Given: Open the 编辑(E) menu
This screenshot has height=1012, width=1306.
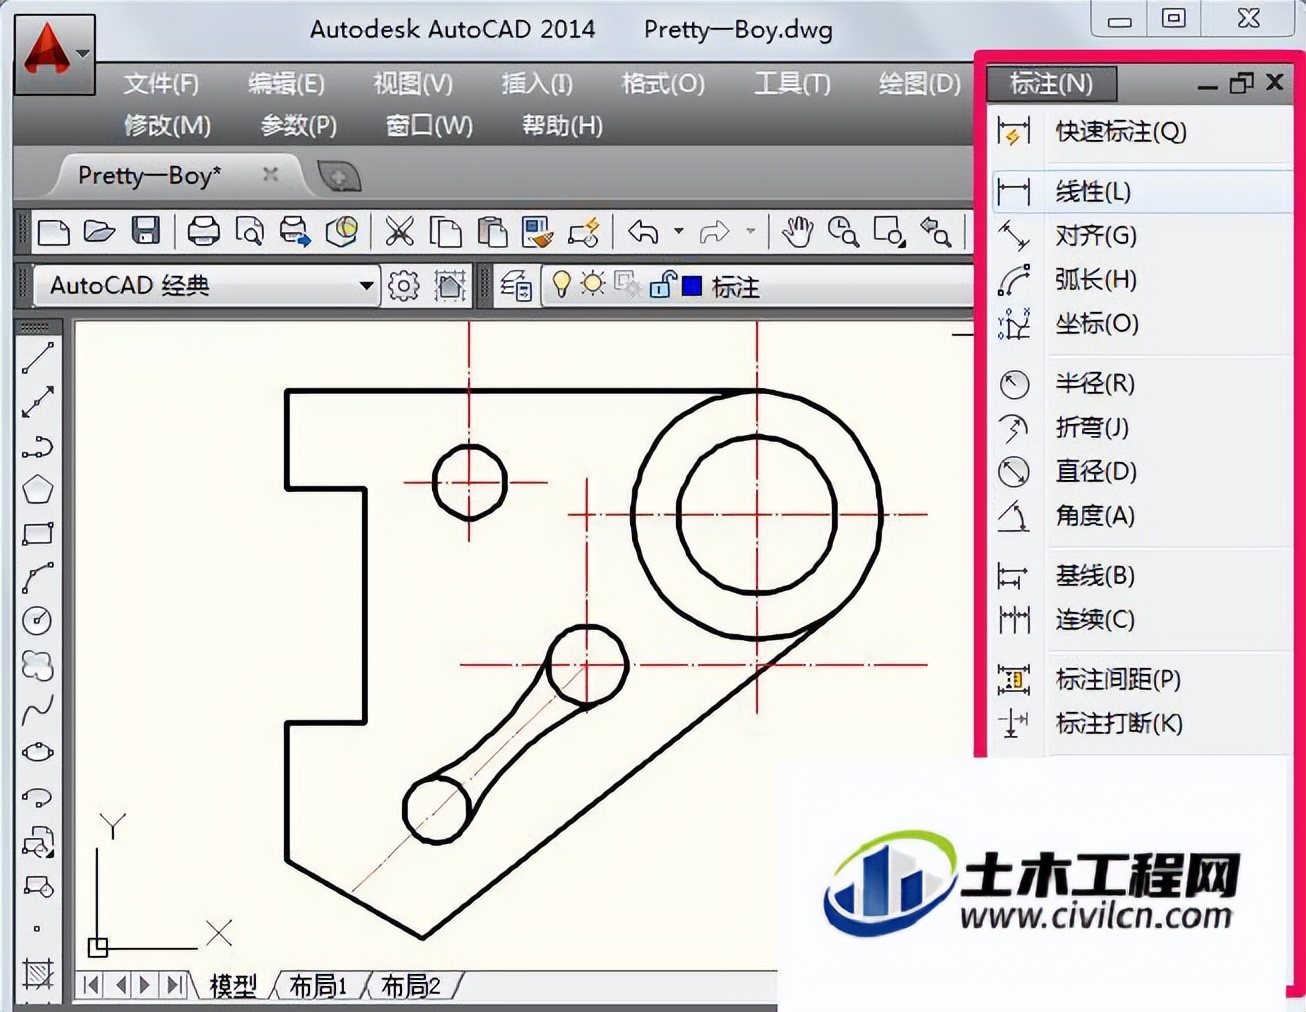Looking at the screenshot, I should [286, 83].
